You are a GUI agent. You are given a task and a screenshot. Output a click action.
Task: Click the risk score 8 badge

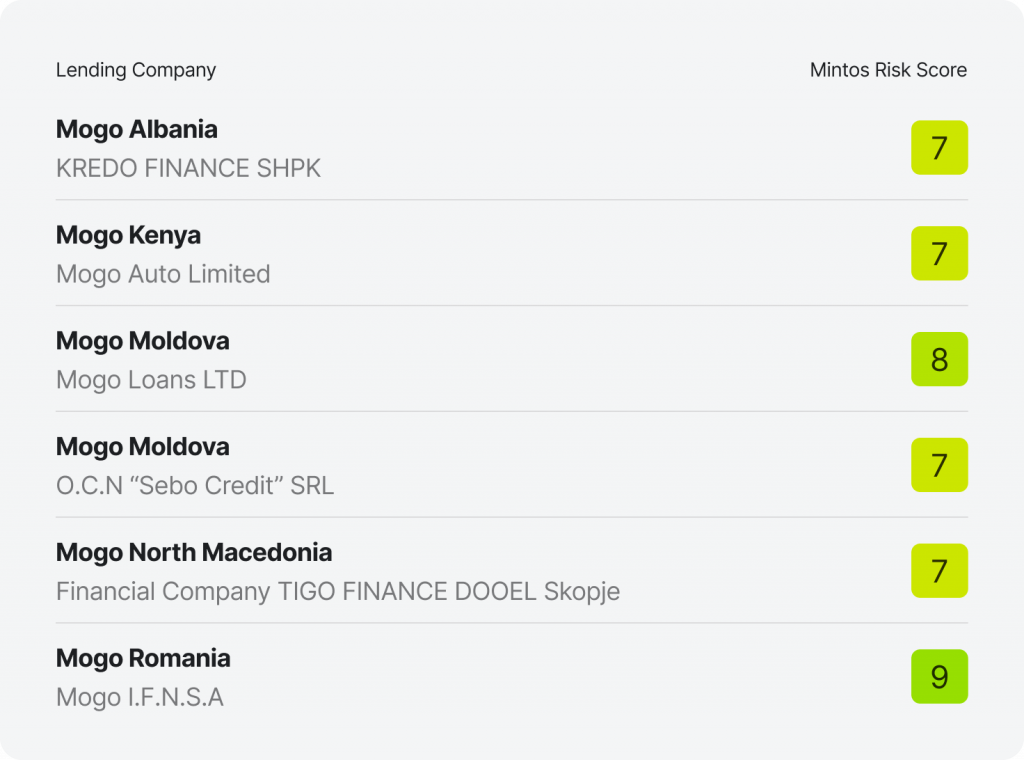pyautogui.click(x=939, y=359)
